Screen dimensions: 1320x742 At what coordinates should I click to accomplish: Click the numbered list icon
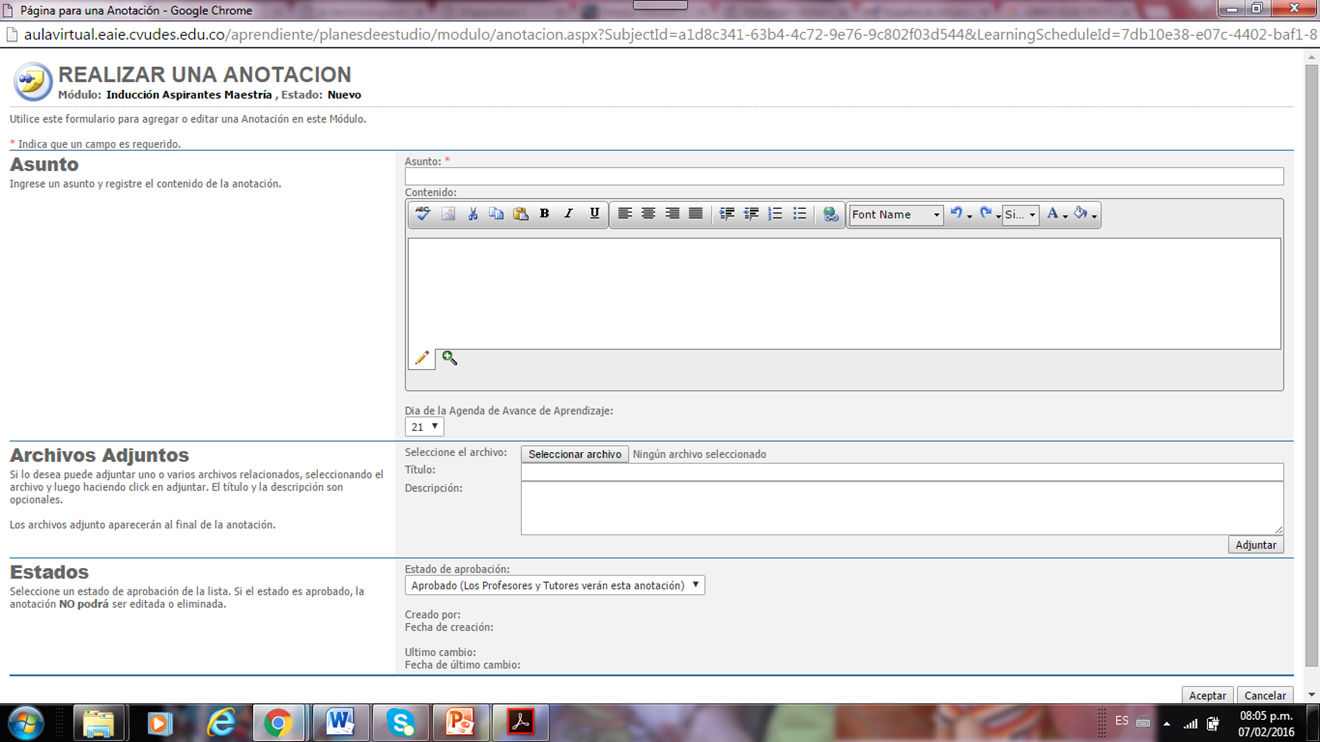click(x=775, y=214)
